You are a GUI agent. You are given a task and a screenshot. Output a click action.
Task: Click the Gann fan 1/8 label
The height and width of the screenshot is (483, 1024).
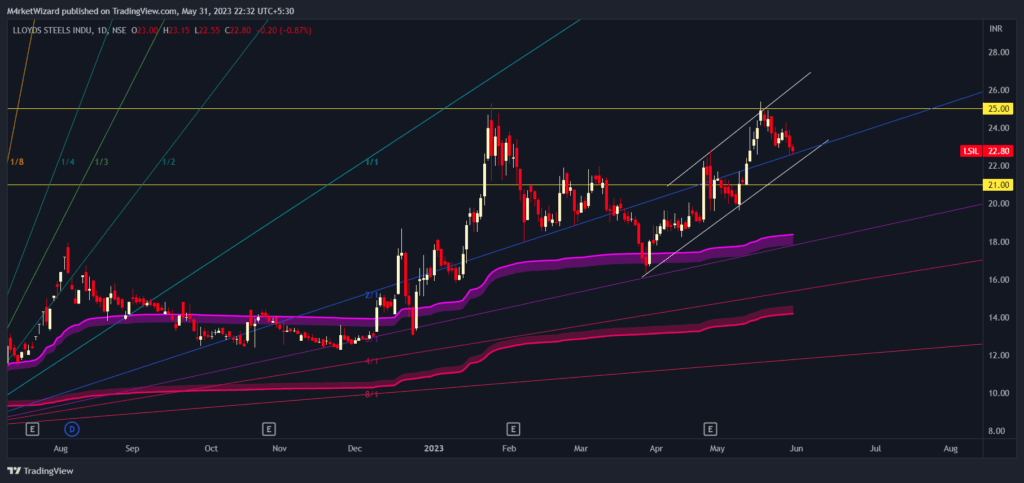point(16,161)
